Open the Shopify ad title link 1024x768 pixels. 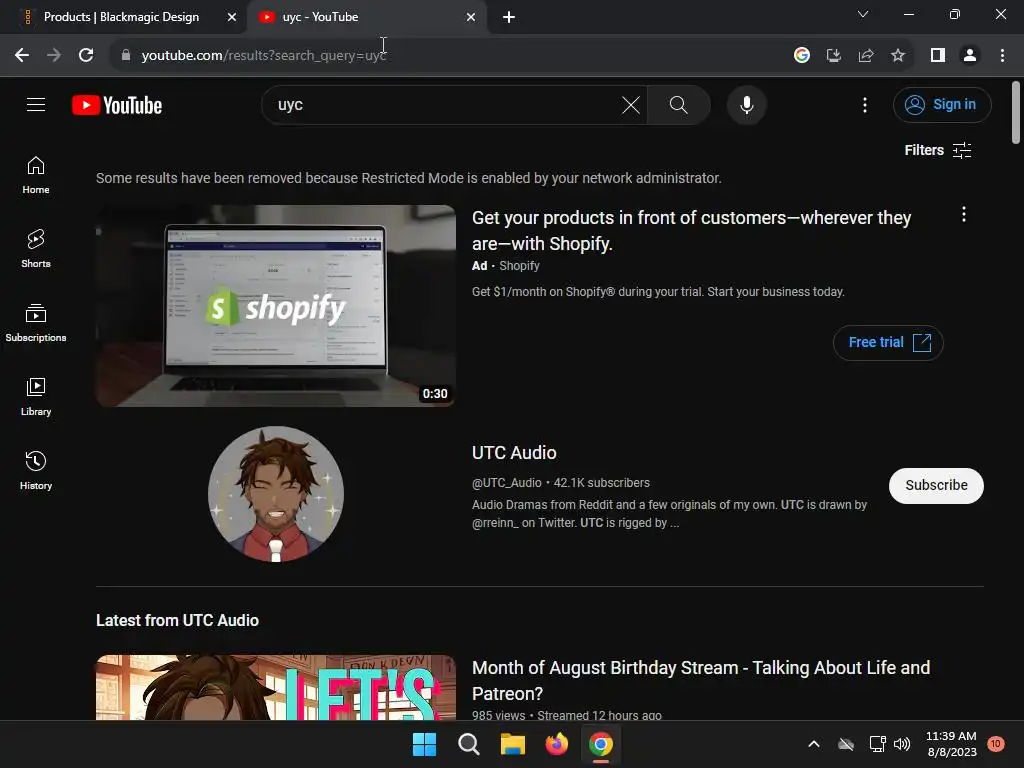click(692, 231)
